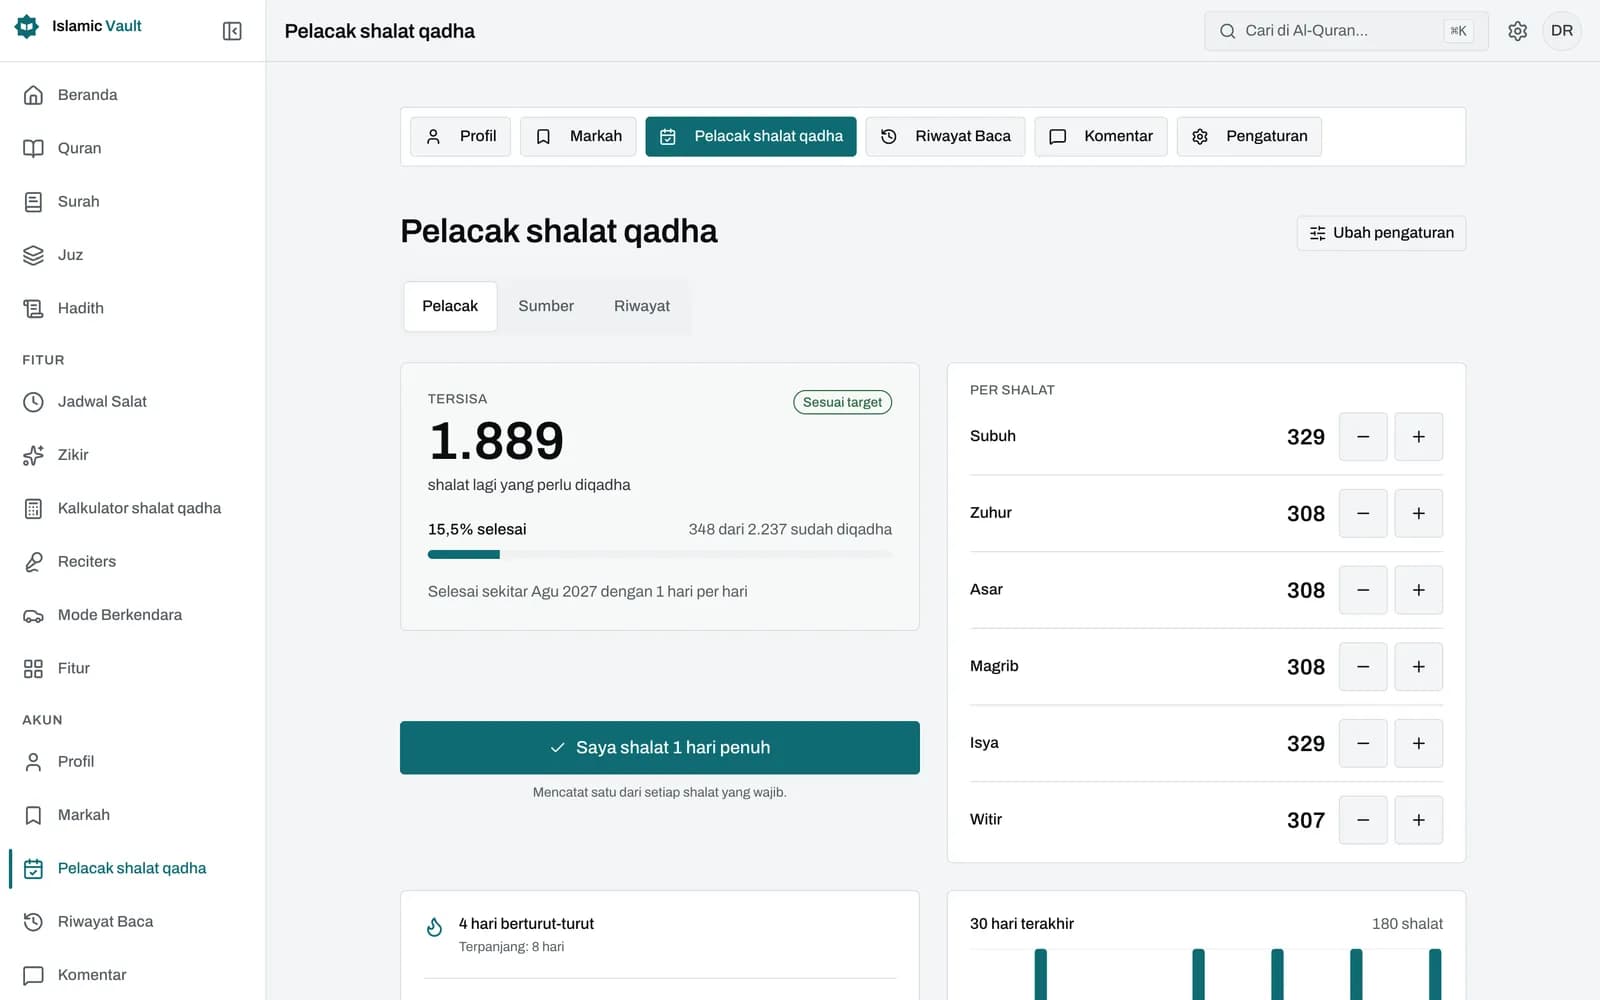1600x1000 pixels.
Task: Decrease Zuhur count with minus
Action: point(1363,513)
